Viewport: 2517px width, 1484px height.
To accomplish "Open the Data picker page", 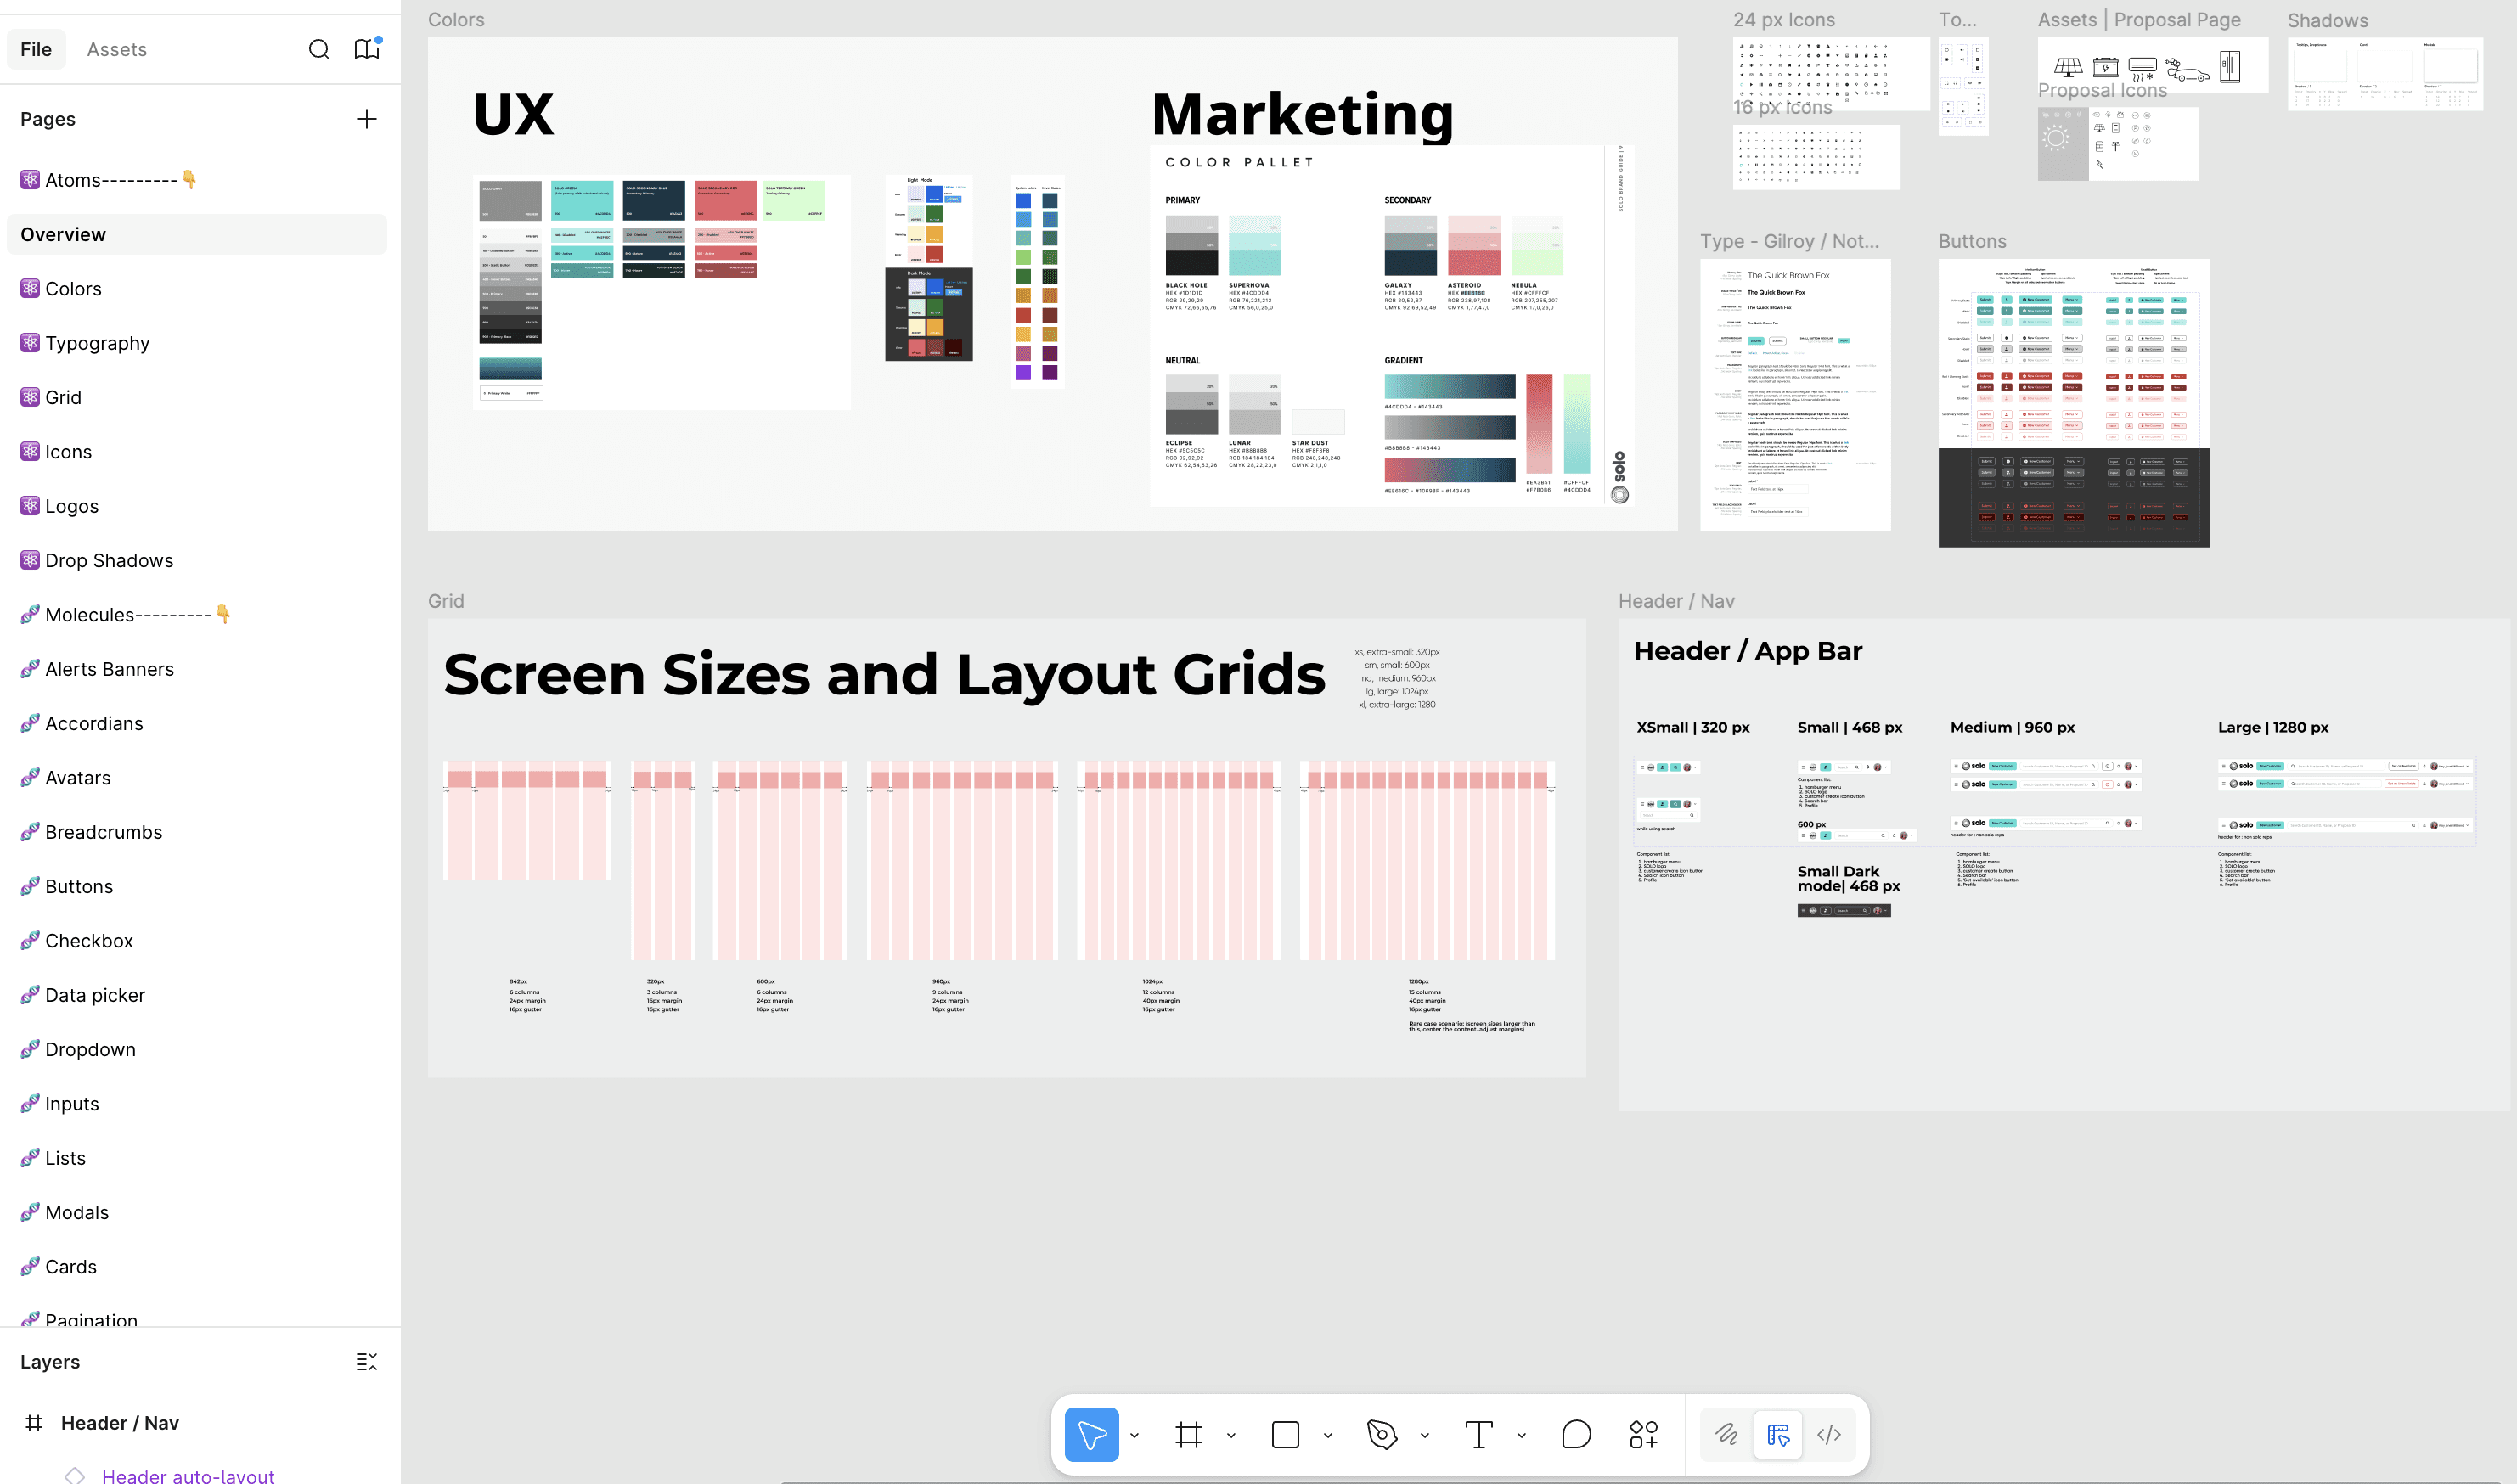I will (x=196, y=995).
